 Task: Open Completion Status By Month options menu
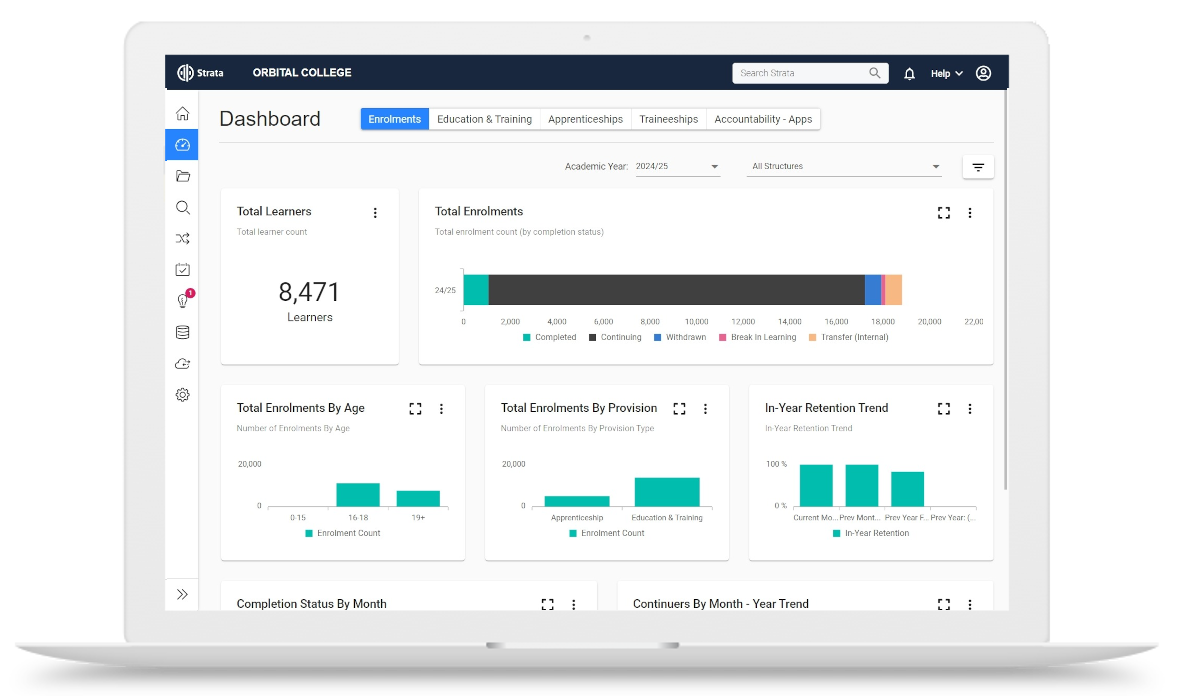click(574, 604)
